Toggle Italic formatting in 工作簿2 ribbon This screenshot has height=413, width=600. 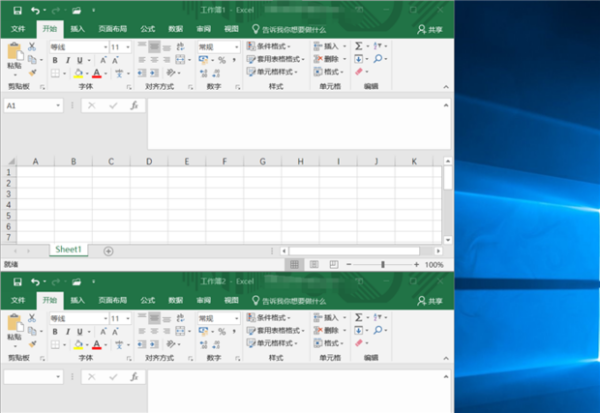(68, 331)
